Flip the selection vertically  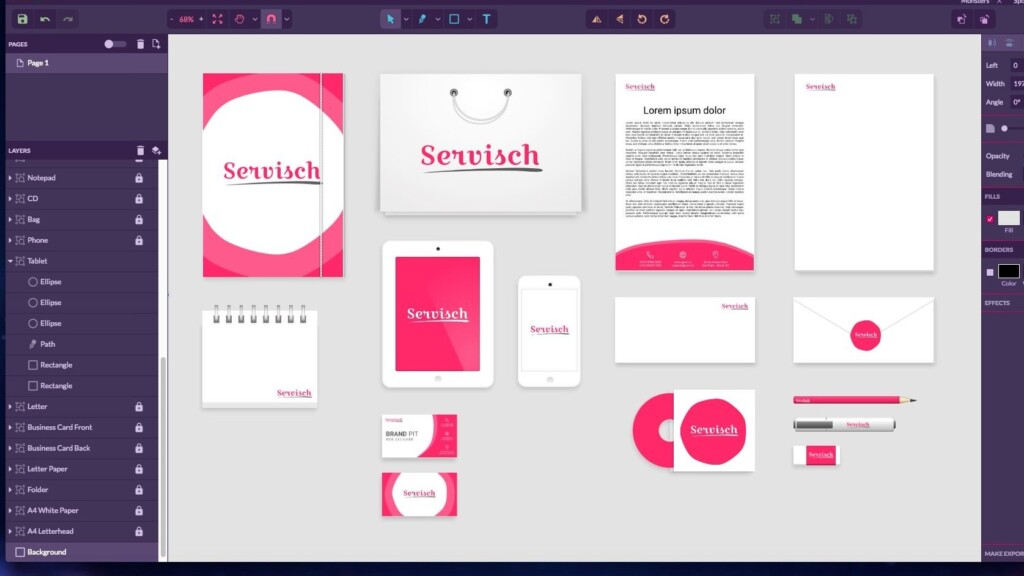(x=620, y=19)
